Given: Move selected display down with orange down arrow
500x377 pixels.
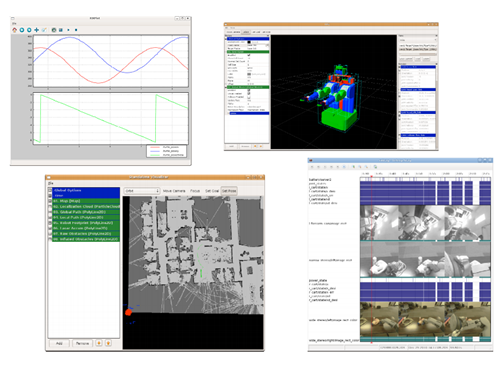Looking at the screenshot, I should pyautogui.click(x=108, y=343).
